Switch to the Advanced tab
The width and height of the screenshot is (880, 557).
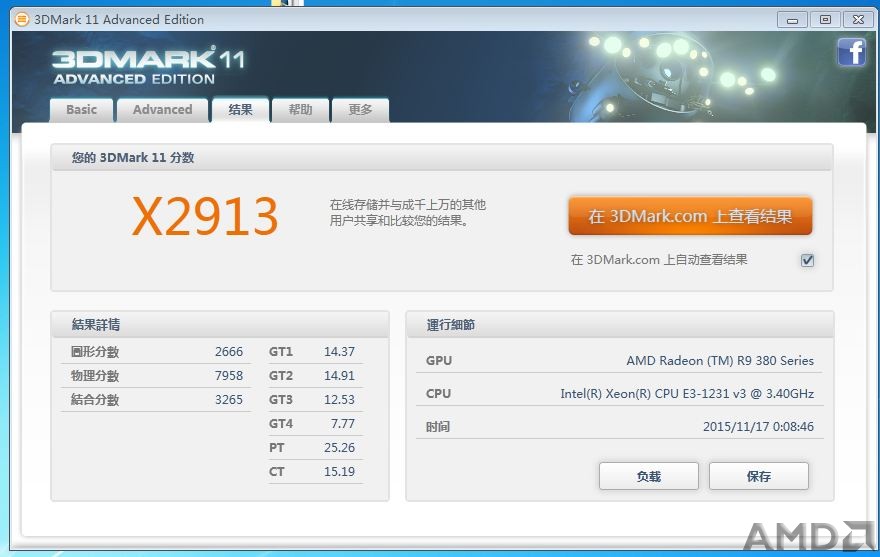[162, 110]
